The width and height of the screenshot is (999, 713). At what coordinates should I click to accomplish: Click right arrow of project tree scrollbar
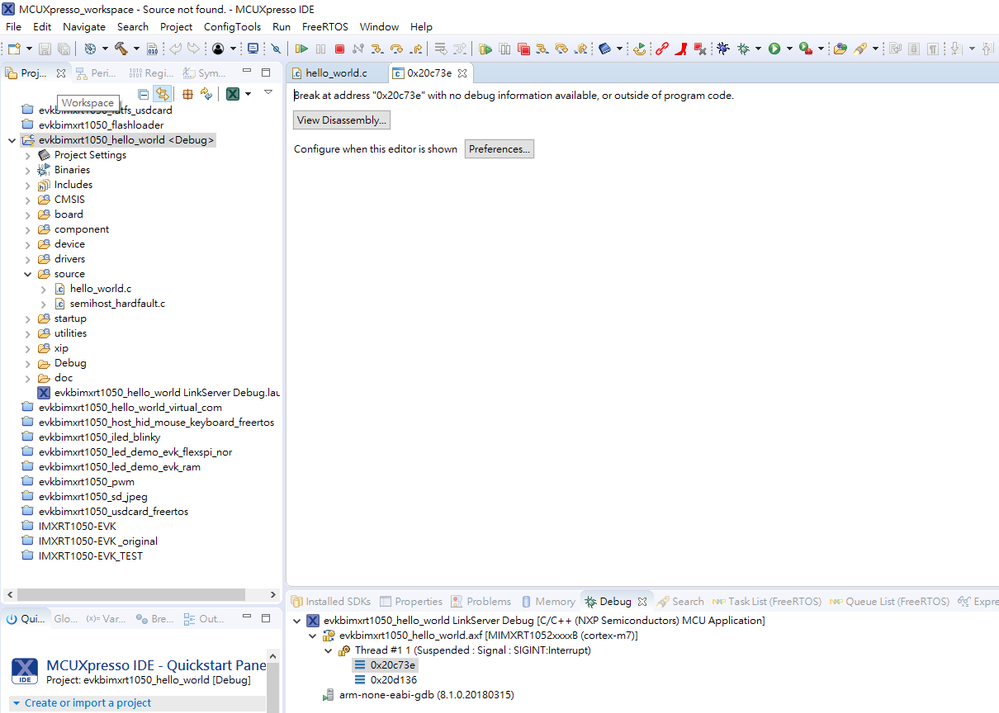pos(273,594)
